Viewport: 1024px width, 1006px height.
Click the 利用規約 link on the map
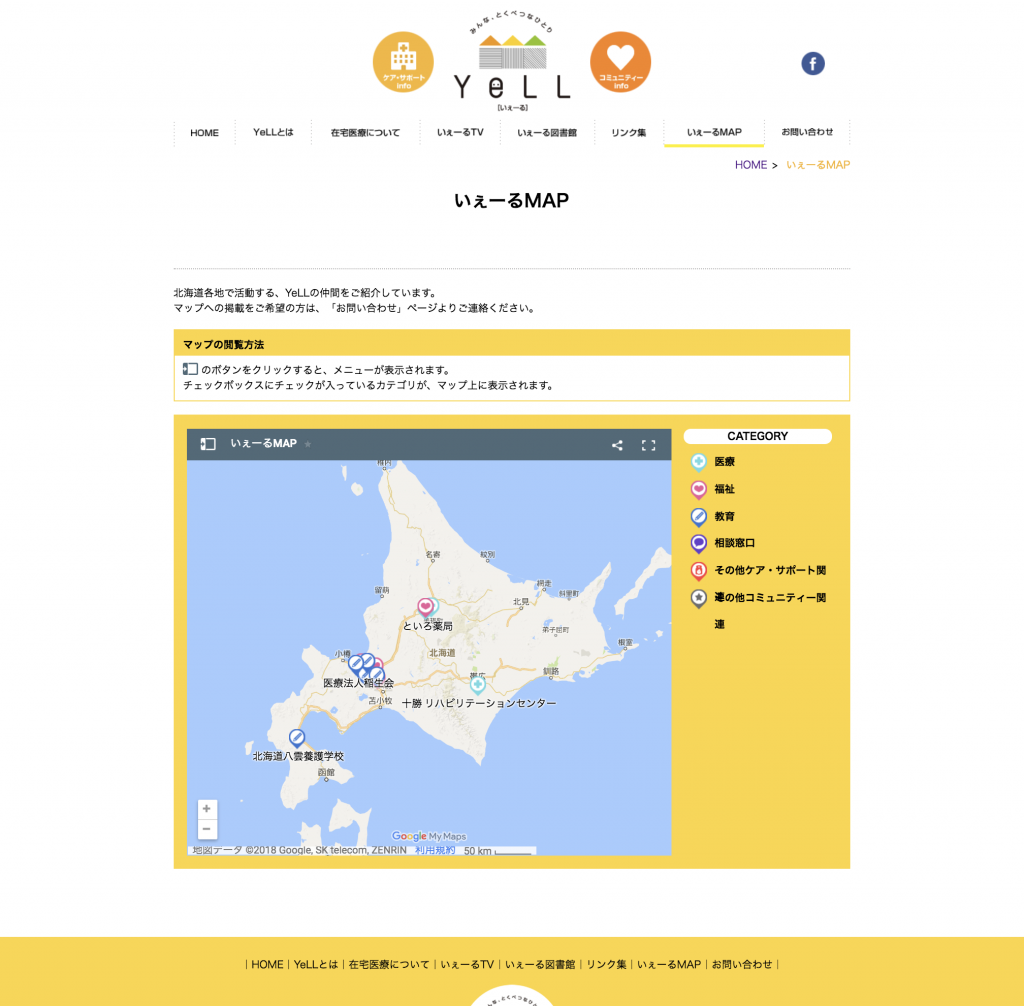pos(435,851)
